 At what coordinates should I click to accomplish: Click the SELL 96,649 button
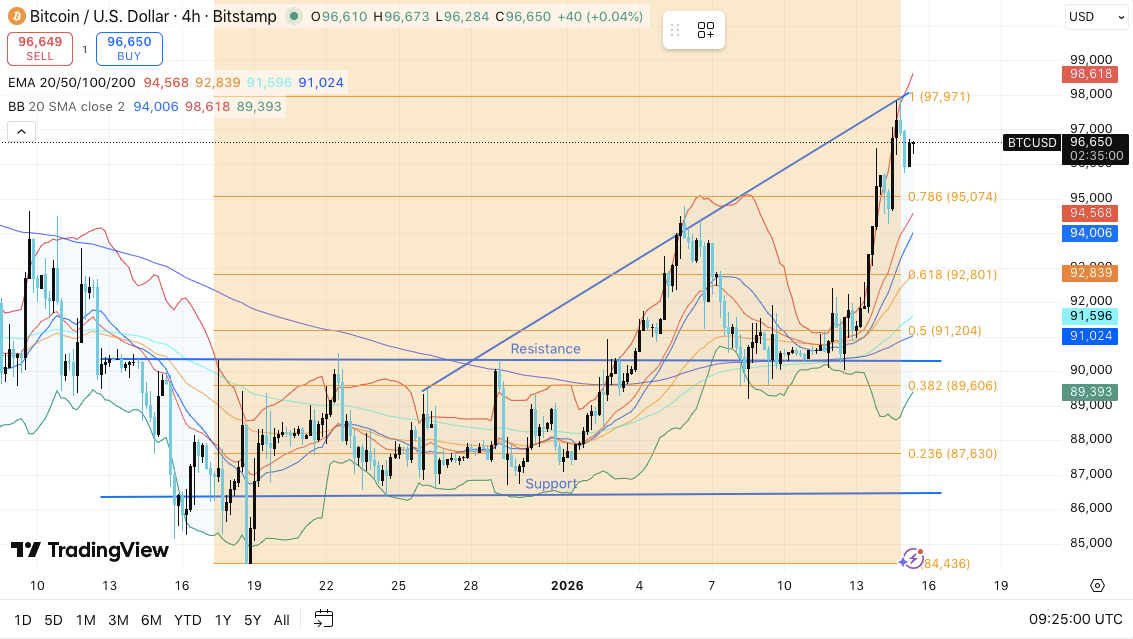[40, 47]
